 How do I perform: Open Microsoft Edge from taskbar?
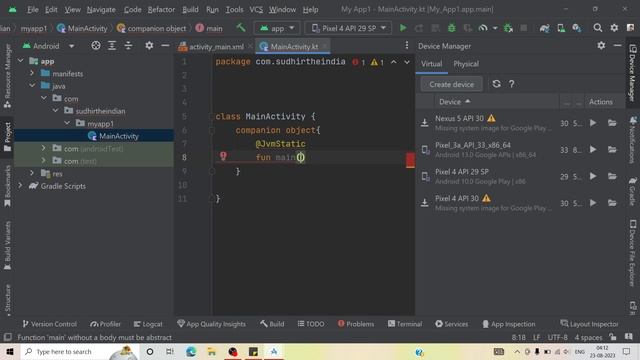pos(191,351)
